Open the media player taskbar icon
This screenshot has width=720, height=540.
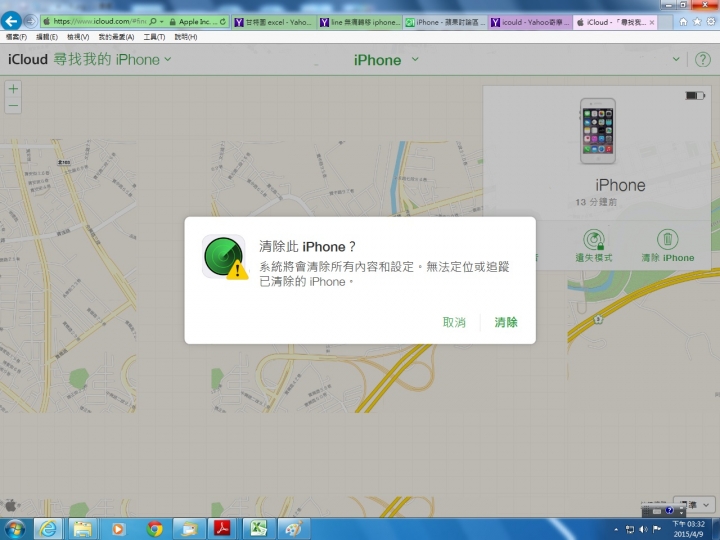[118, 529]
